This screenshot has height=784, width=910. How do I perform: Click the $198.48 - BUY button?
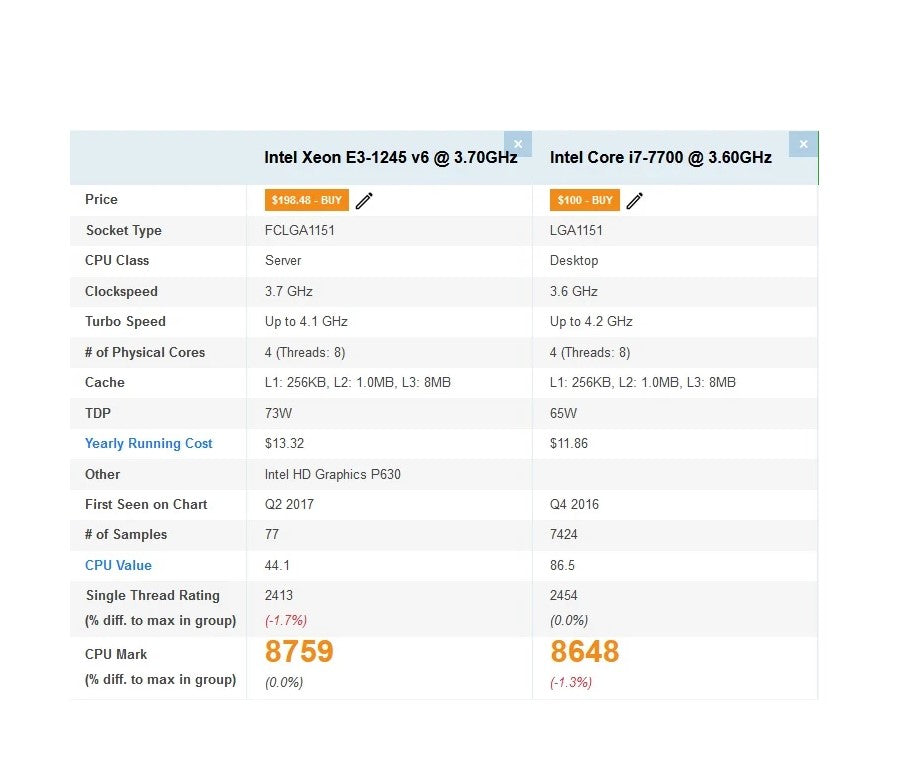306,200
